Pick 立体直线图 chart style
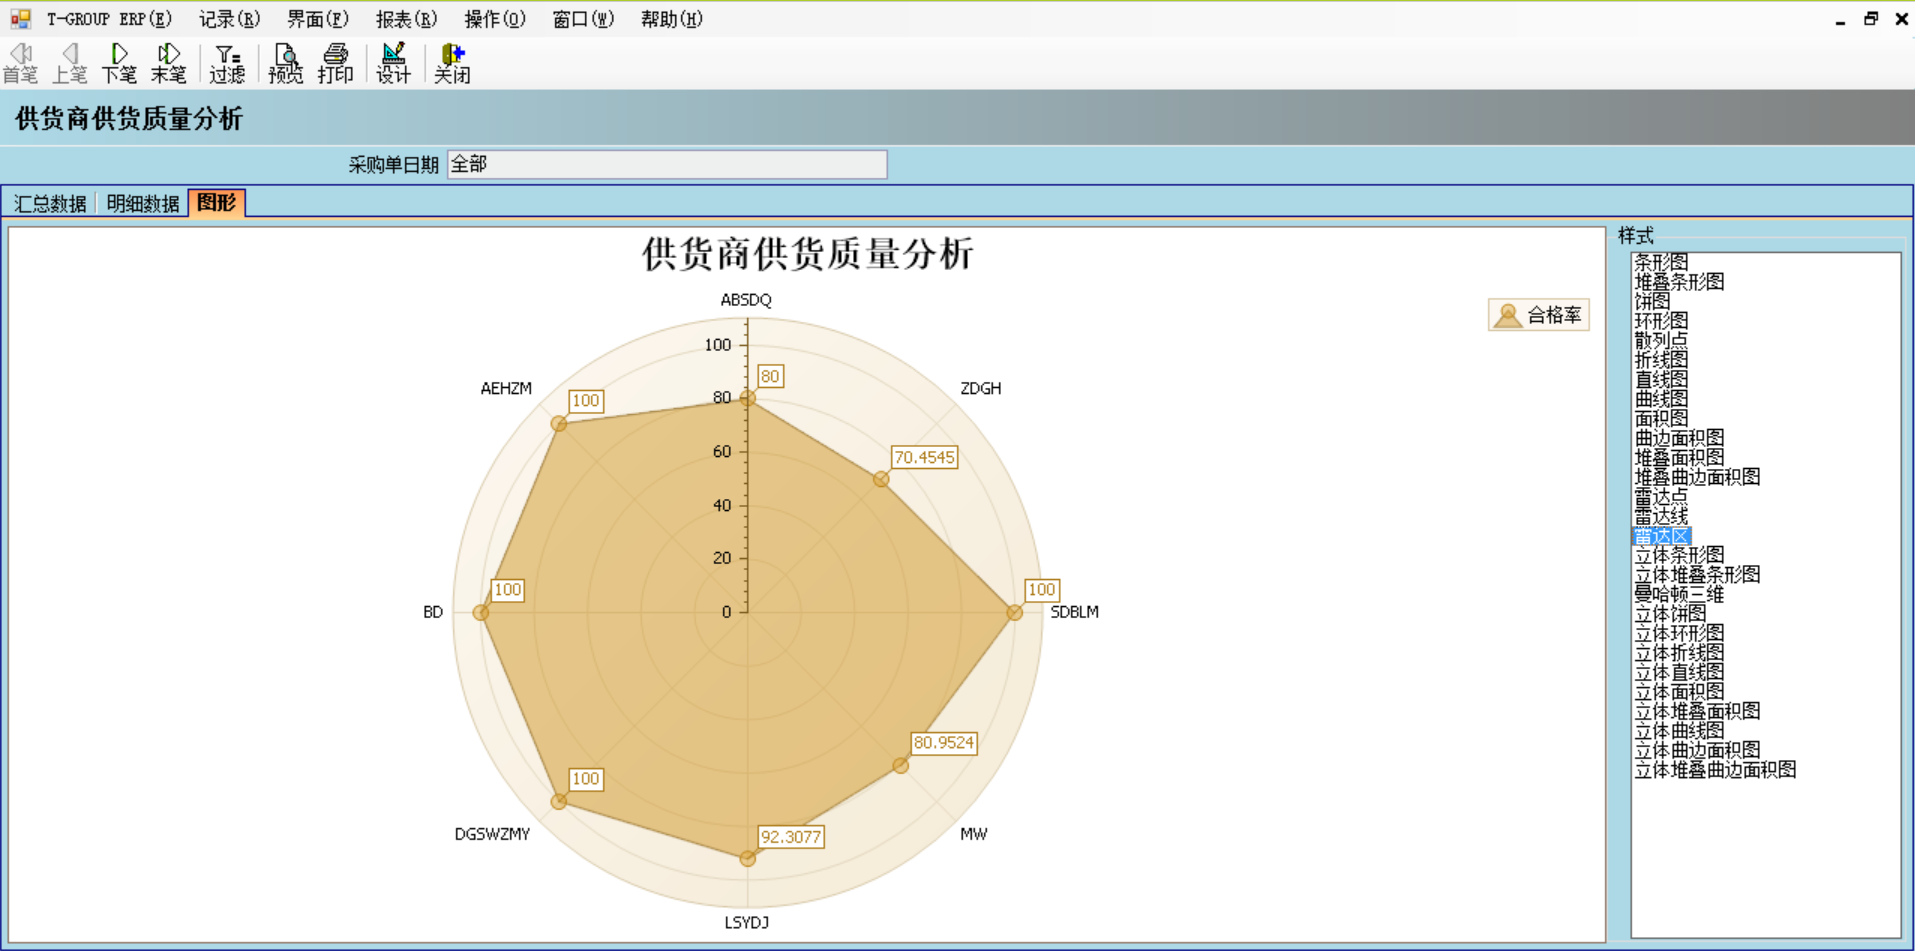1915x951 pixels. pyautogui.click(x=1679, y=672)
